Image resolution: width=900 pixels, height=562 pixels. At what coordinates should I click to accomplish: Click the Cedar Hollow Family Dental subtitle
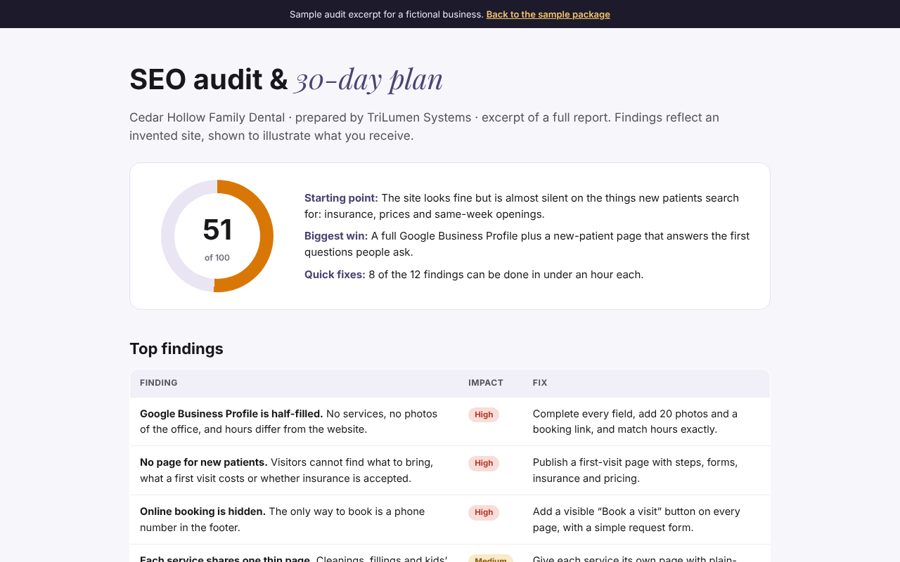coord(424,126)
